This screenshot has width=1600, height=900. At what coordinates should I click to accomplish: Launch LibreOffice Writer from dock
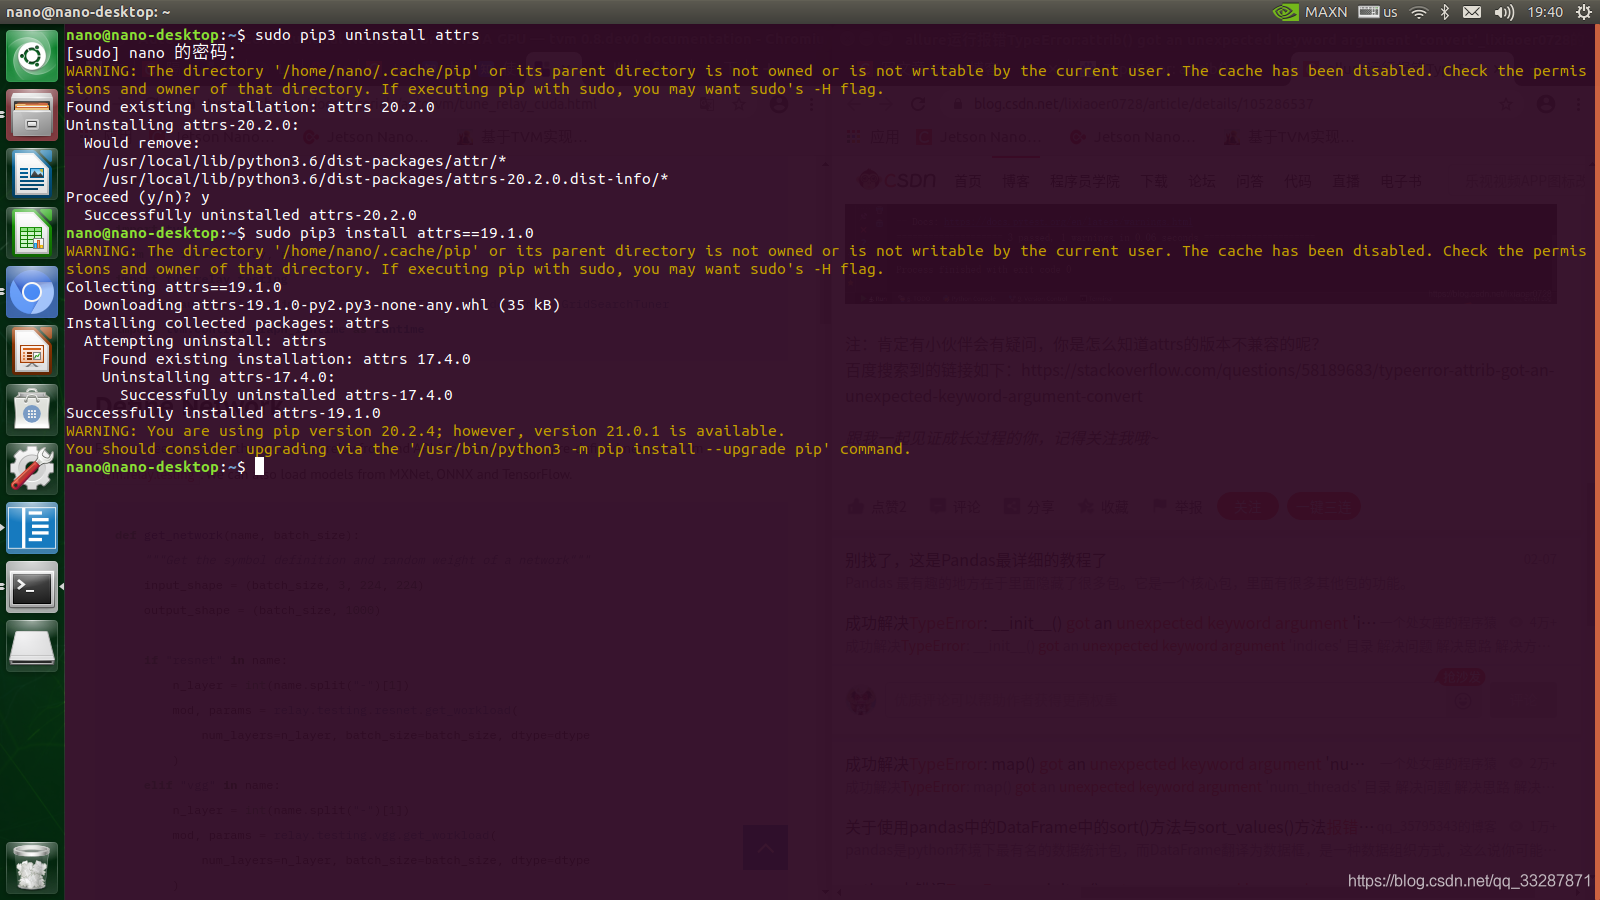point(32,174)
